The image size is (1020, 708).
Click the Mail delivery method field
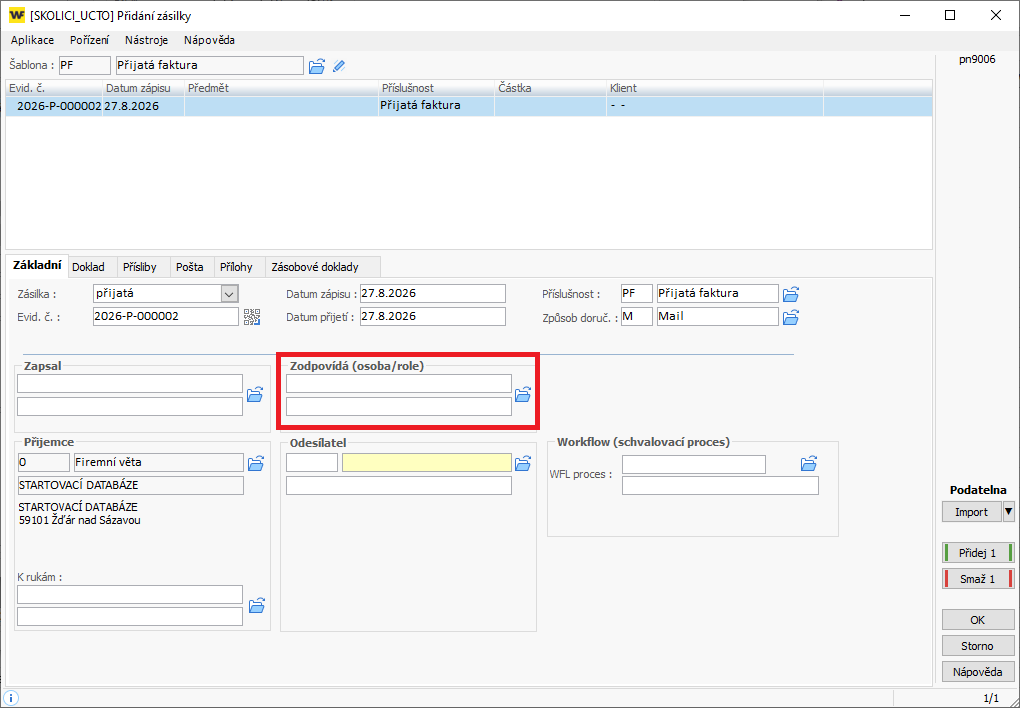(x=718, y=317)
